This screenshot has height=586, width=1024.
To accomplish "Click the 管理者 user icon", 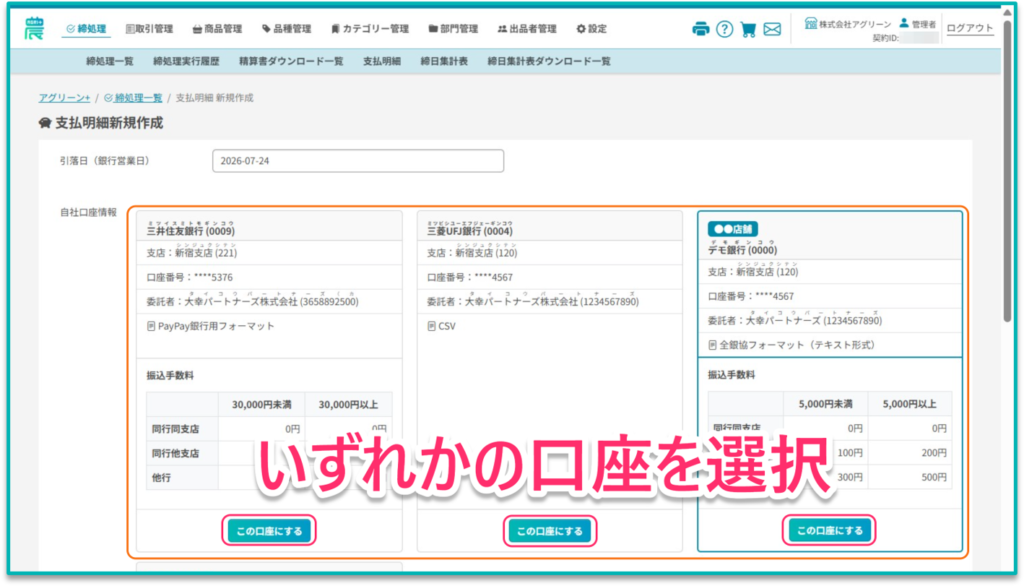I will [904, 23].
